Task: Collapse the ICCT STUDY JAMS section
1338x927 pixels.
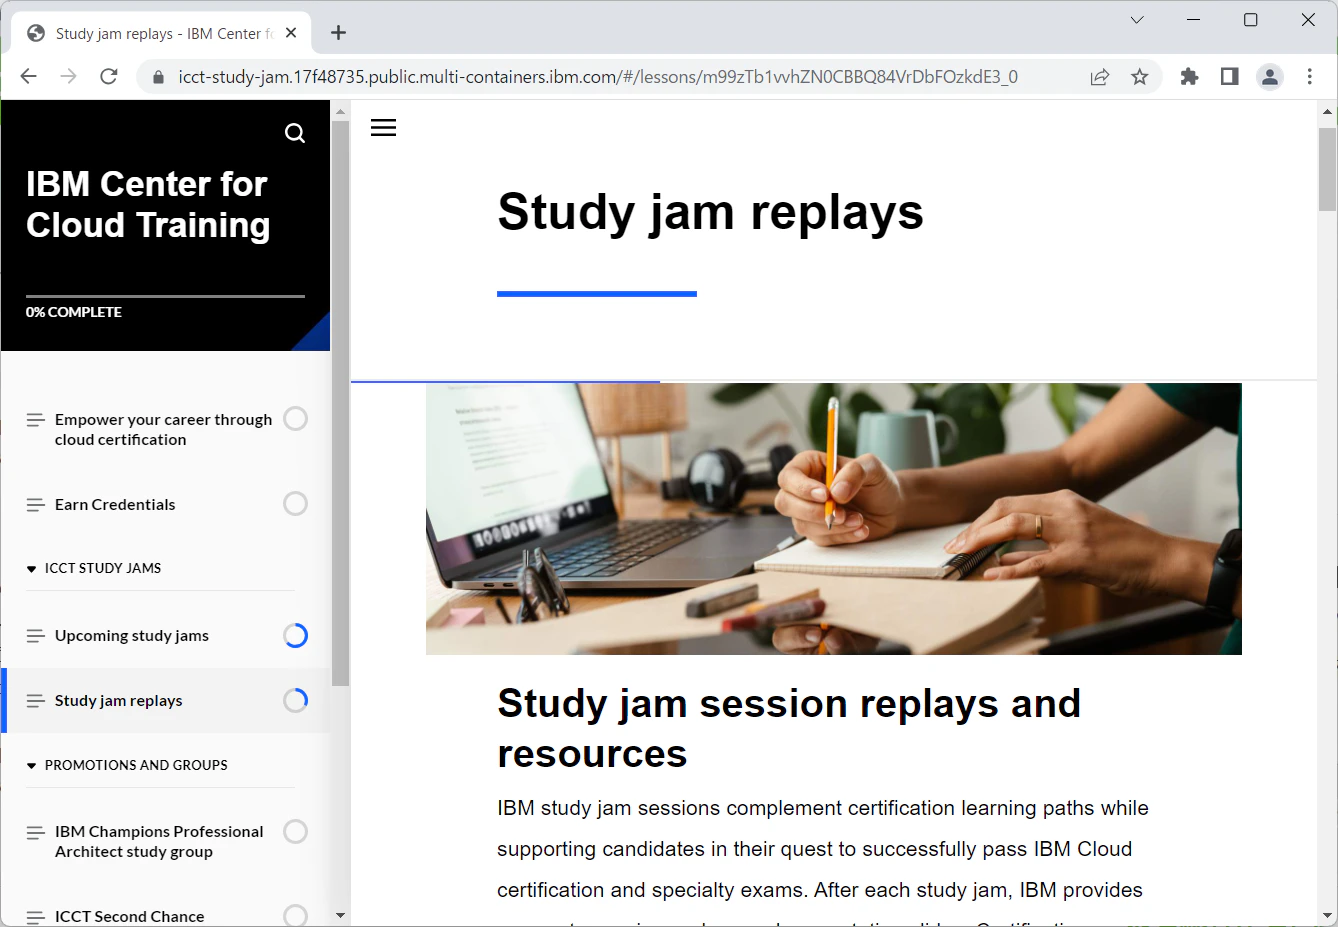Action: click(x=93, y=568)
